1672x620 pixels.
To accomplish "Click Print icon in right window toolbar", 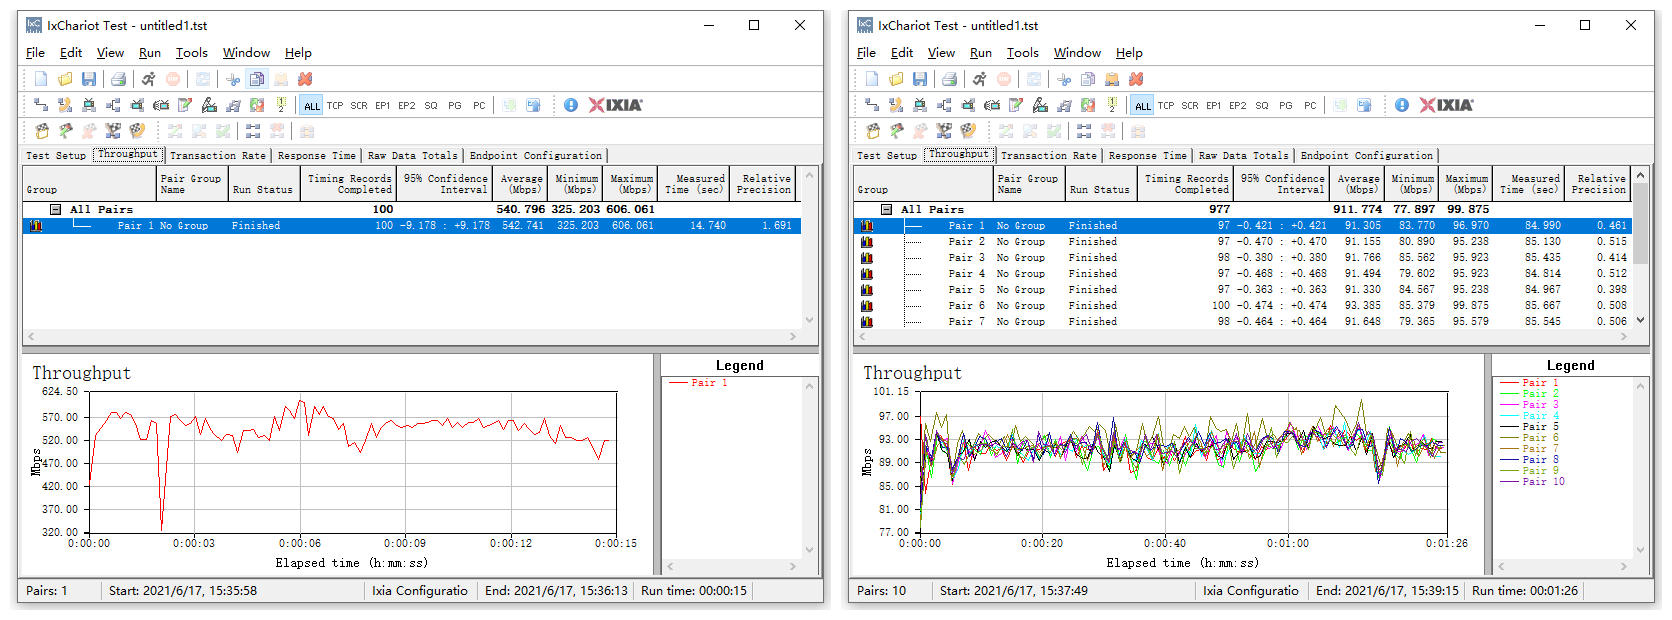I will click(x=949, y=79).
